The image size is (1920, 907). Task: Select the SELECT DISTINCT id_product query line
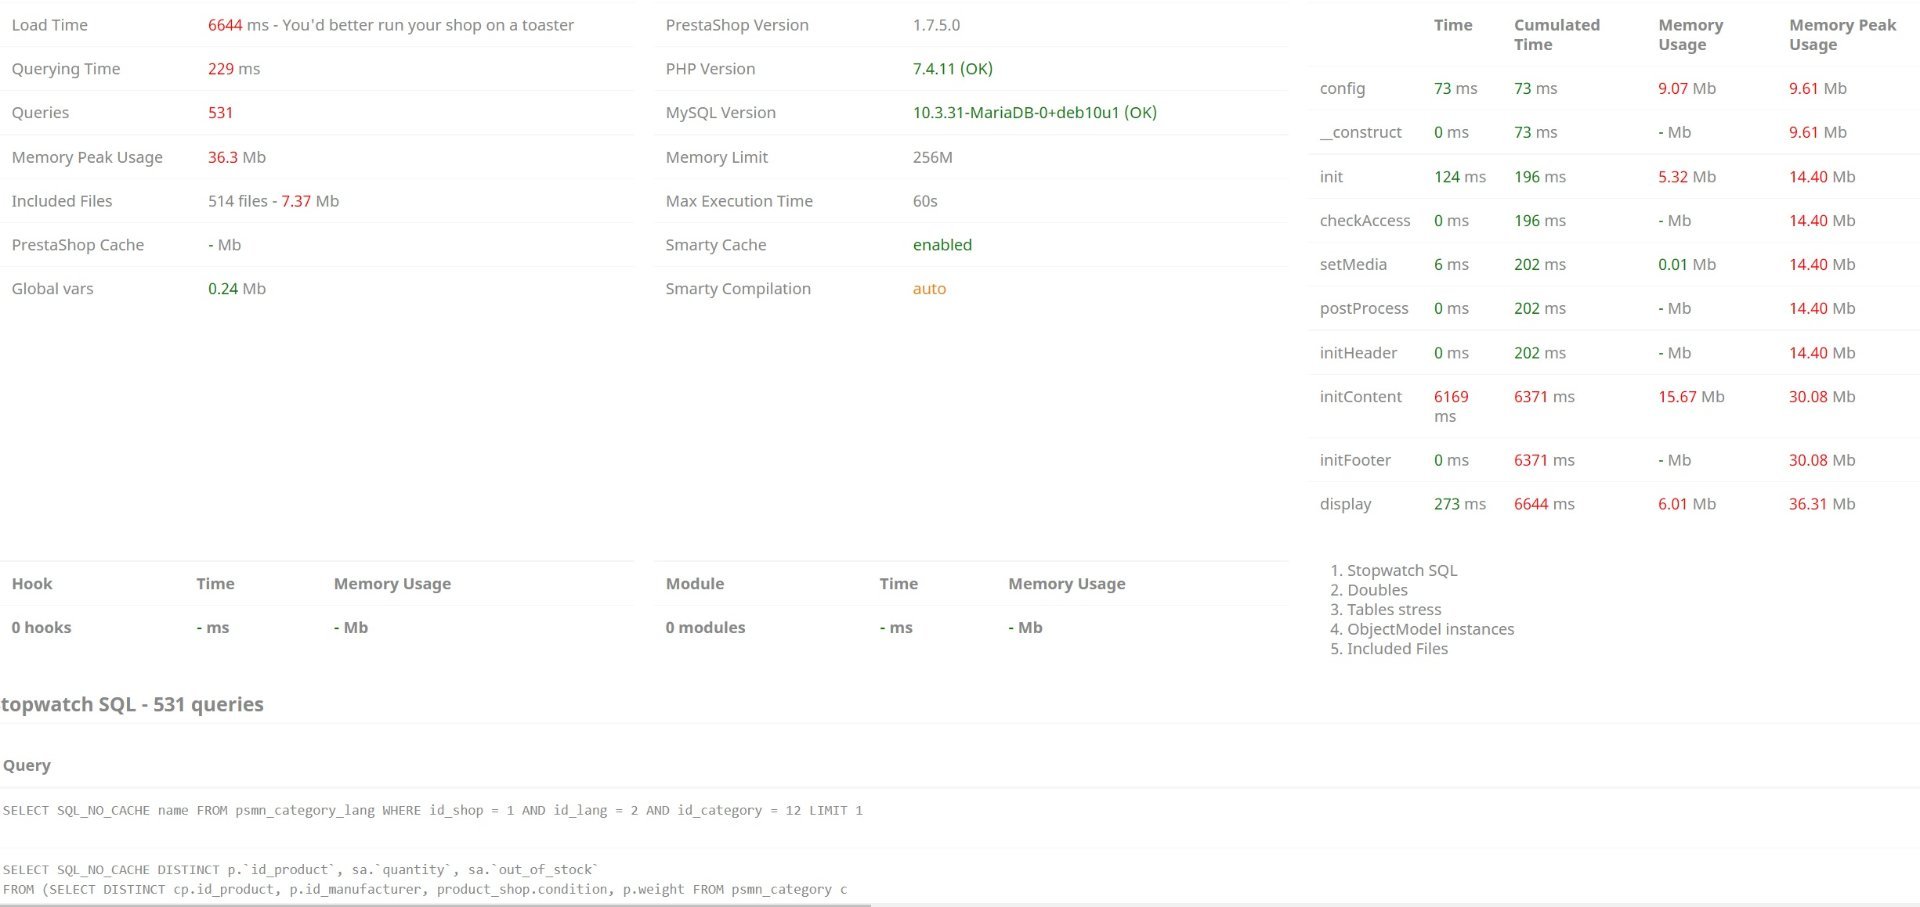click(x=300, y=870)
